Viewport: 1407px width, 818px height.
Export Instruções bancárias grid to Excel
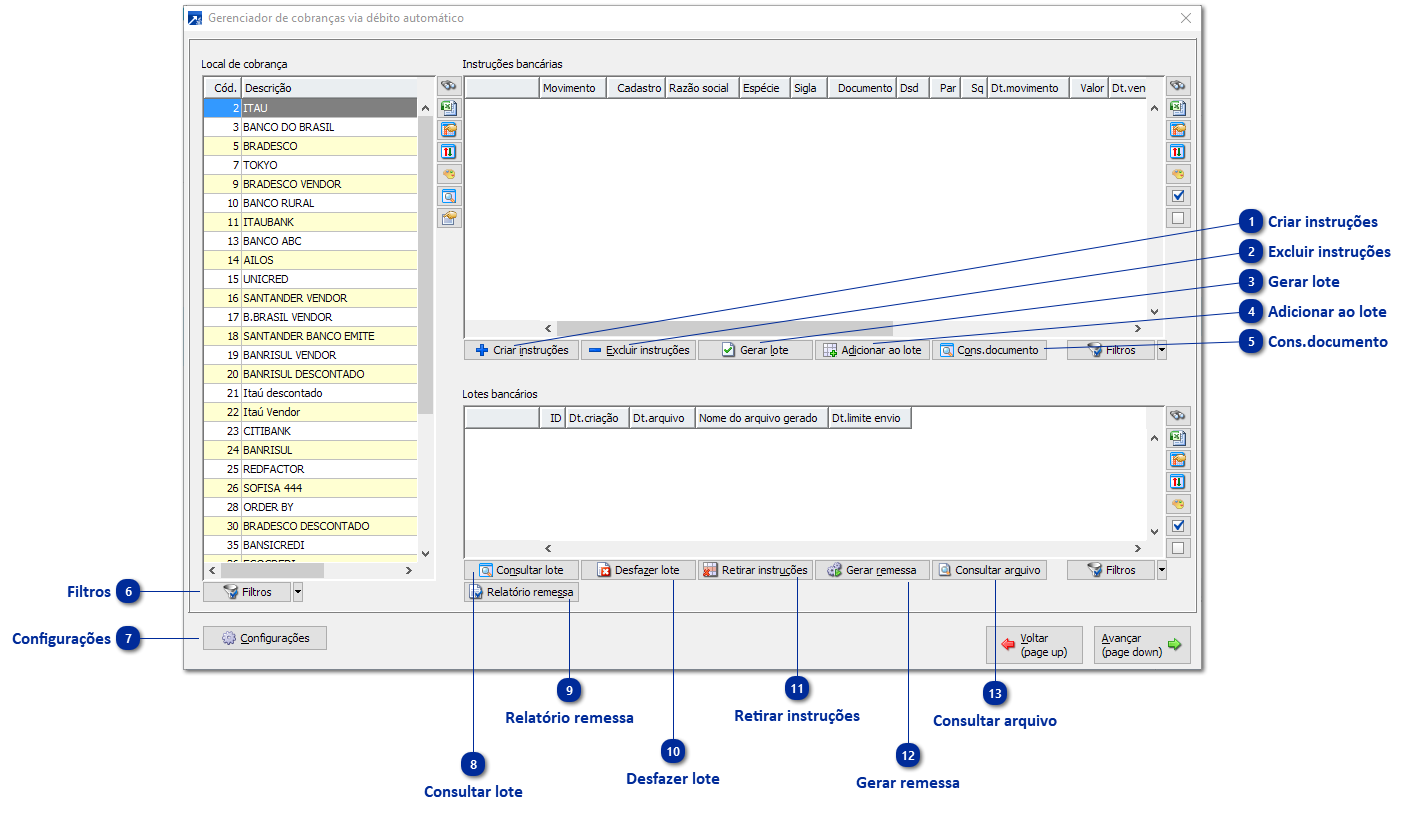coord(1178,108)
